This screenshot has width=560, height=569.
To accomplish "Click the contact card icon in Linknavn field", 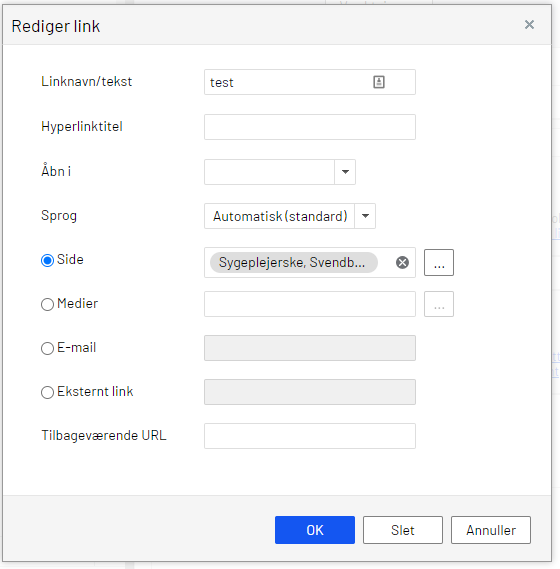I will (379, 82).
